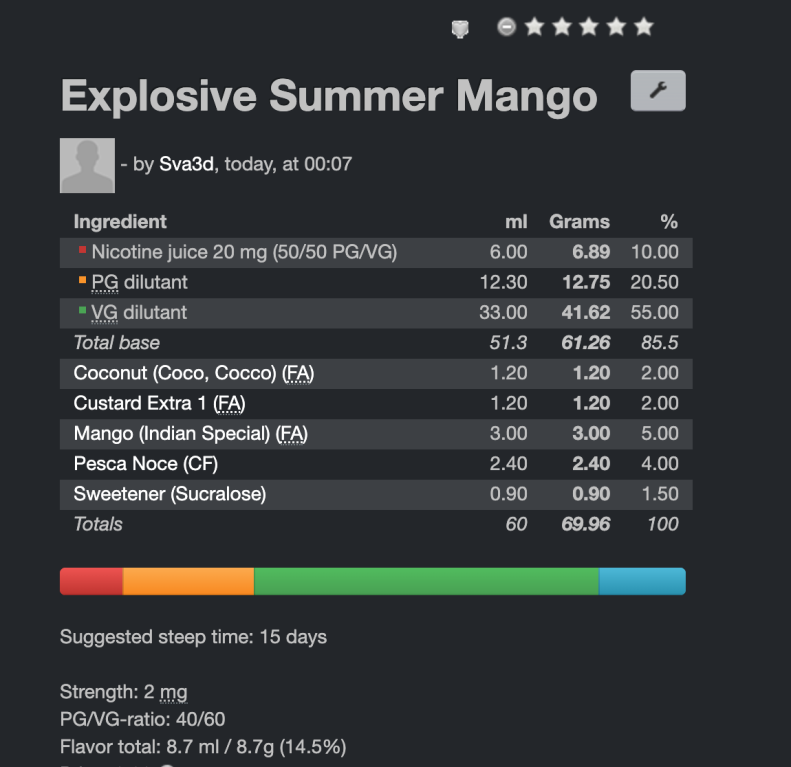Open Sweetener (Sucralose) flavor link
The image size is (791, 767).
[170, 494]
